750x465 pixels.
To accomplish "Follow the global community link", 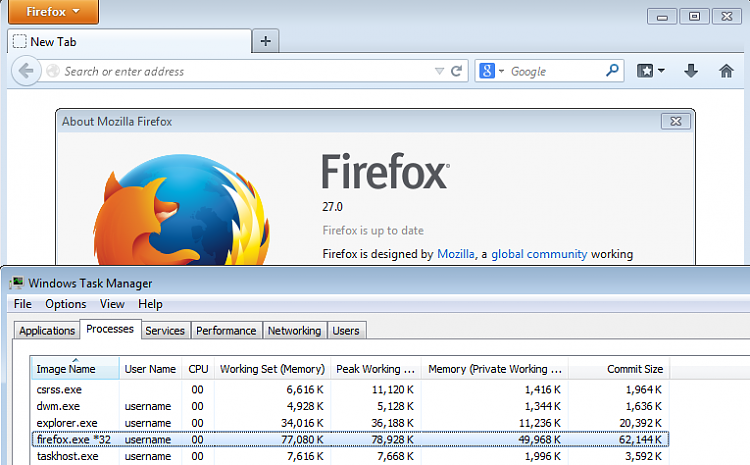I will (539, 254).
